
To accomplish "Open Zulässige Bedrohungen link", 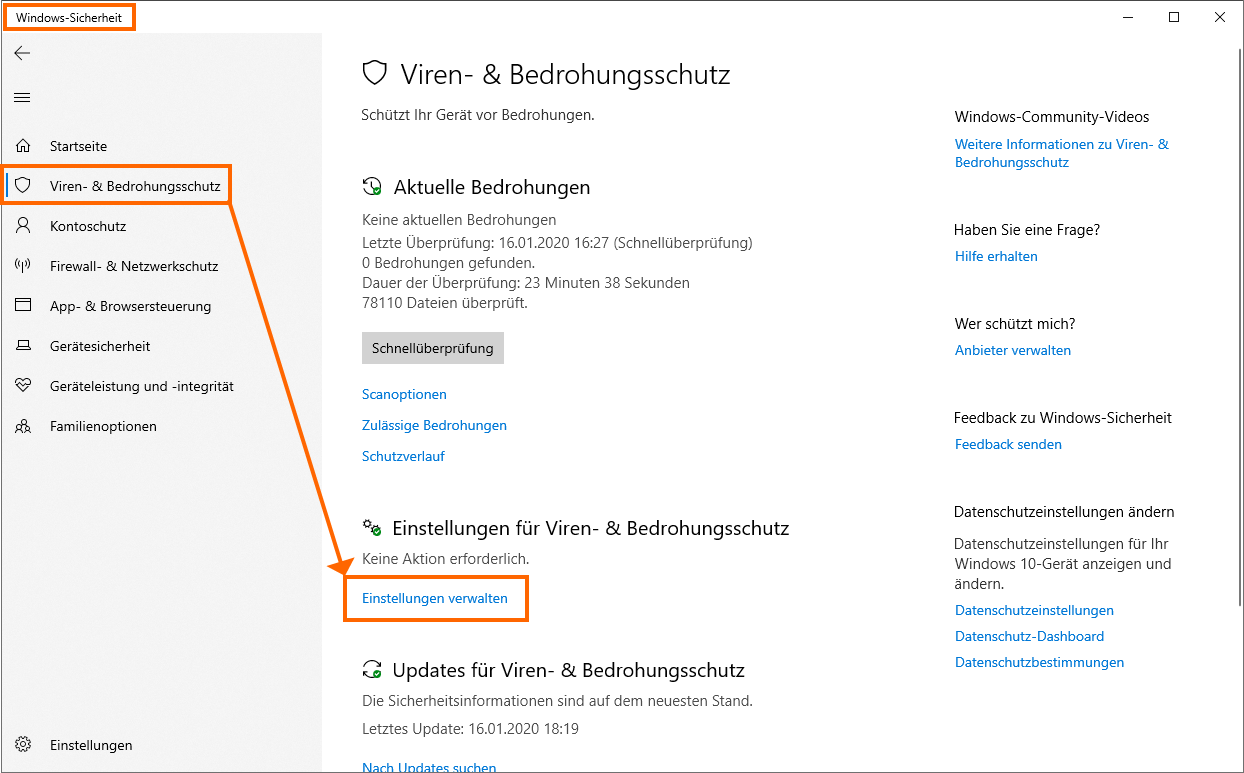I will click(x=434, y=426).
